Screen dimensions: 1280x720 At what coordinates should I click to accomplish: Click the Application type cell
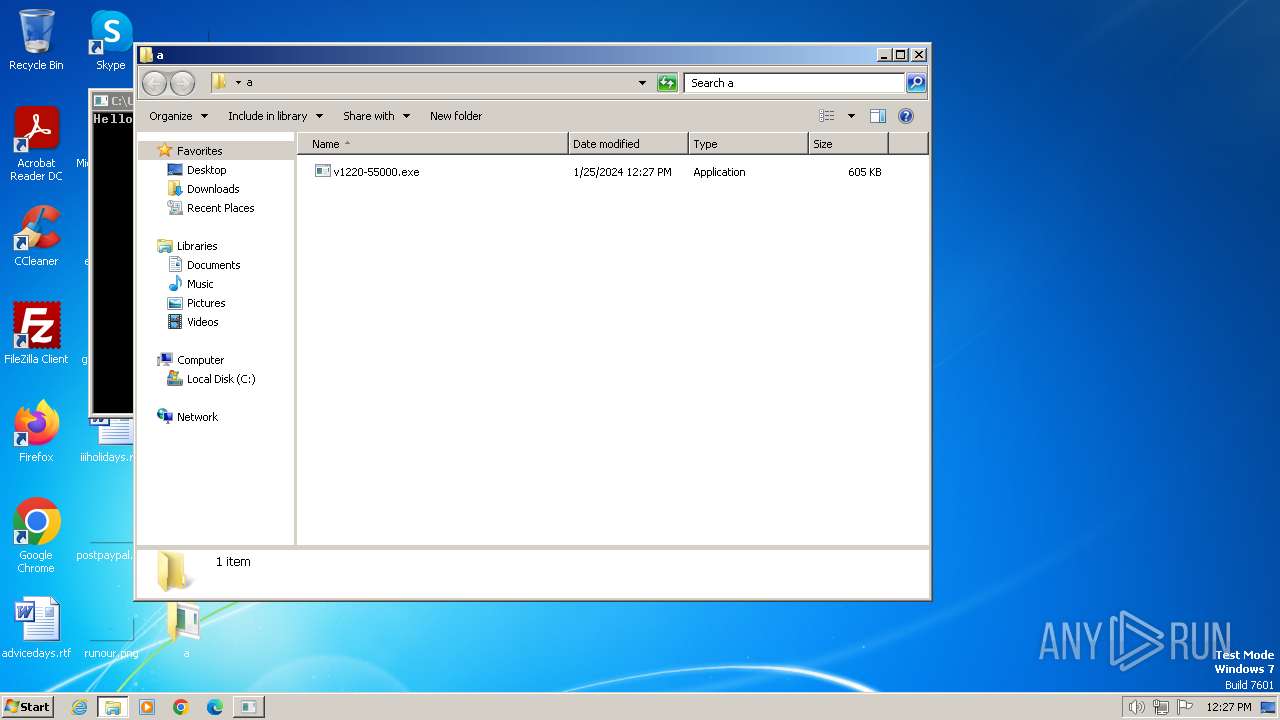(x=719, y=172)
